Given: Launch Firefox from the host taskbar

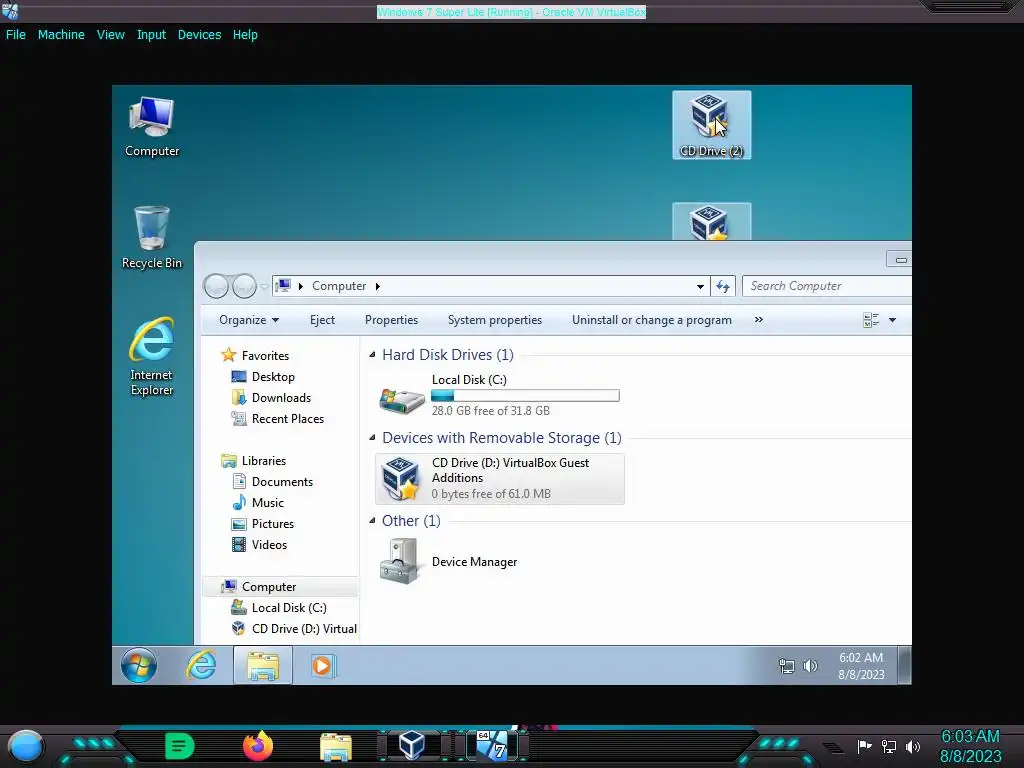Looking at the screenshot, I should 258,745.
